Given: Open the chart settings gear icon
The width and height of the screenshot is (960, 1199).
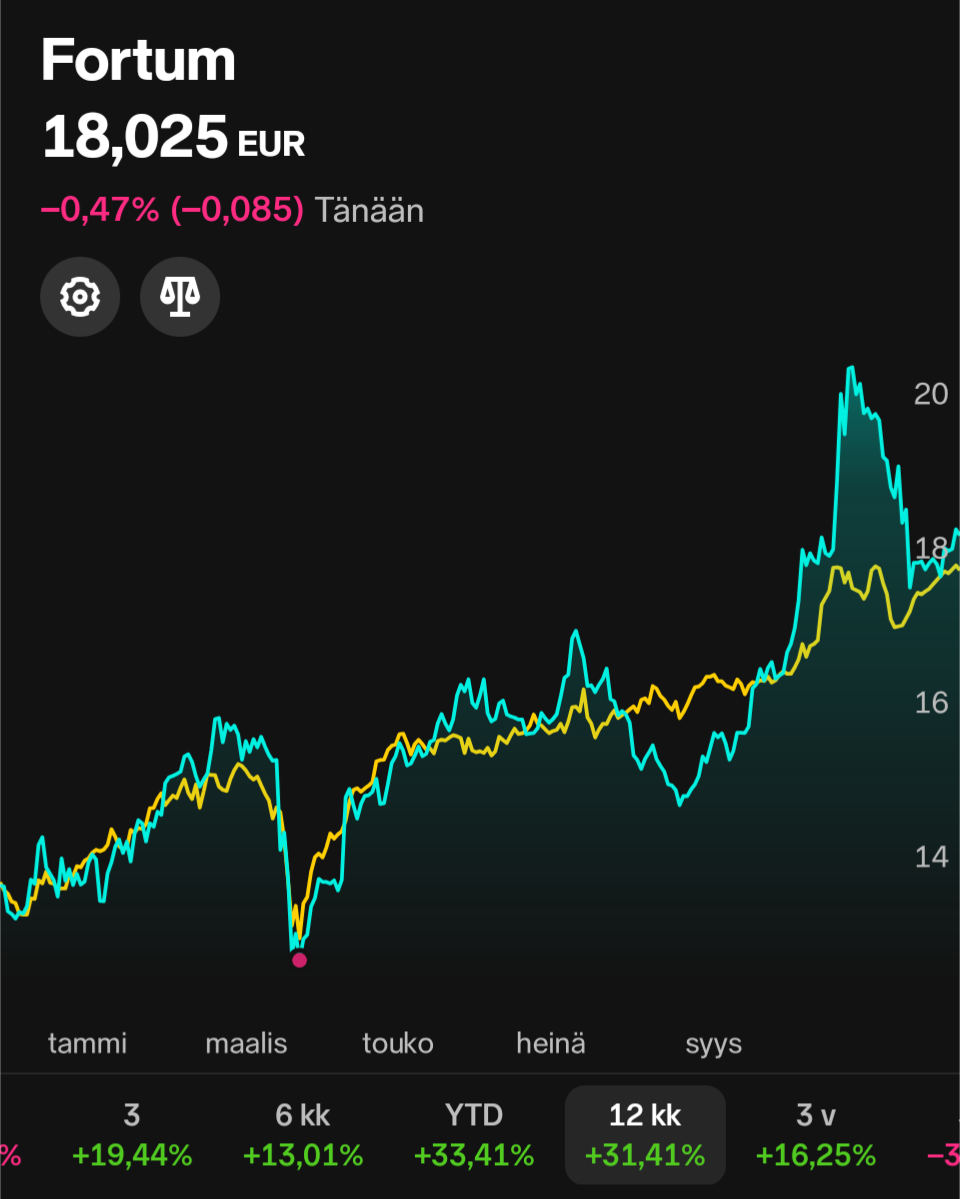Looking at the screenshot, I should tap(80, 297).
